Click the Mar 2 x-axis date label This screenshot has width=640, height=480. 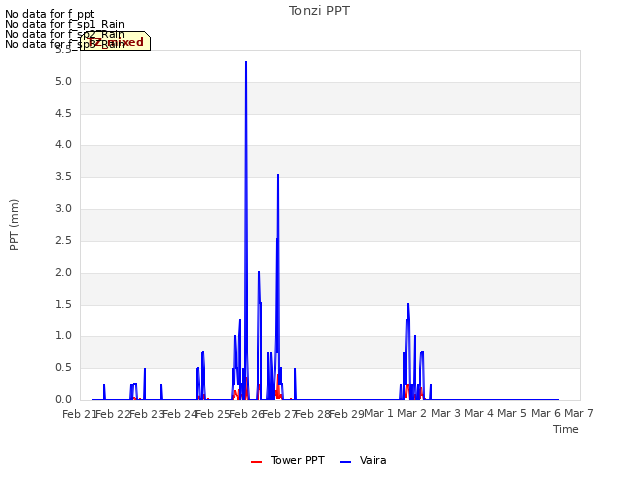[412, 413]
